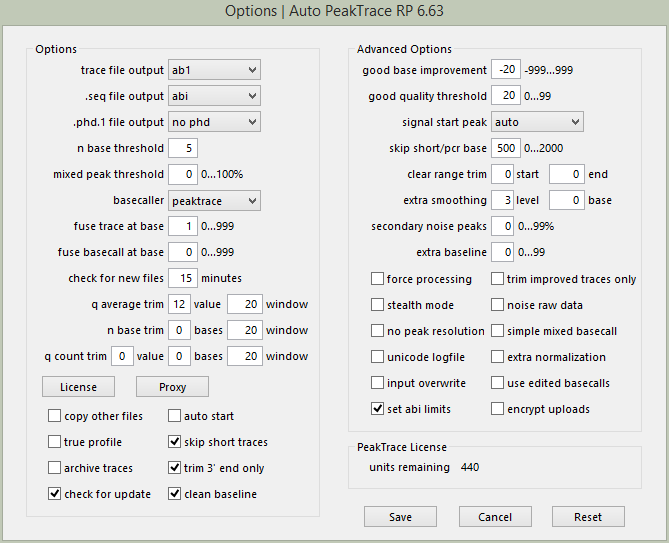Open the basecaller dropdown
The height and width of the screenshot is (543, 669).
[x=214, y=200]
